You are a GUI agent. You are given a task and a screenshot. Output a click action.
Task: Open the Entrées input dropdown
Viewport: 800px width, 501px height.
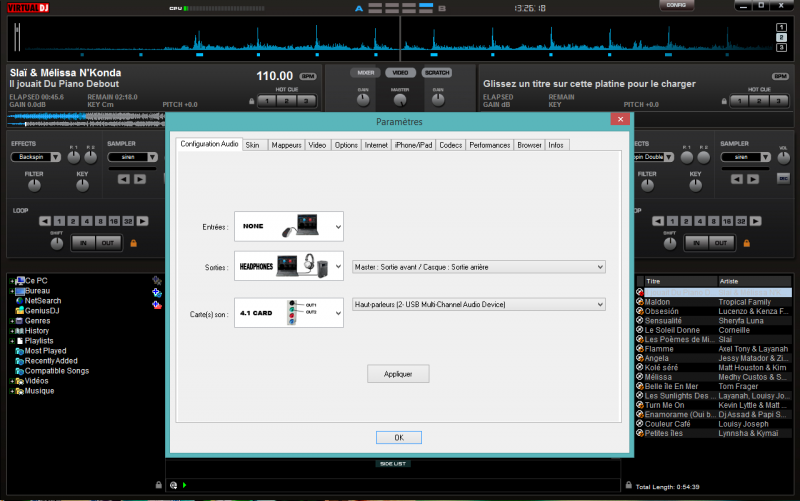coord(289,227)
